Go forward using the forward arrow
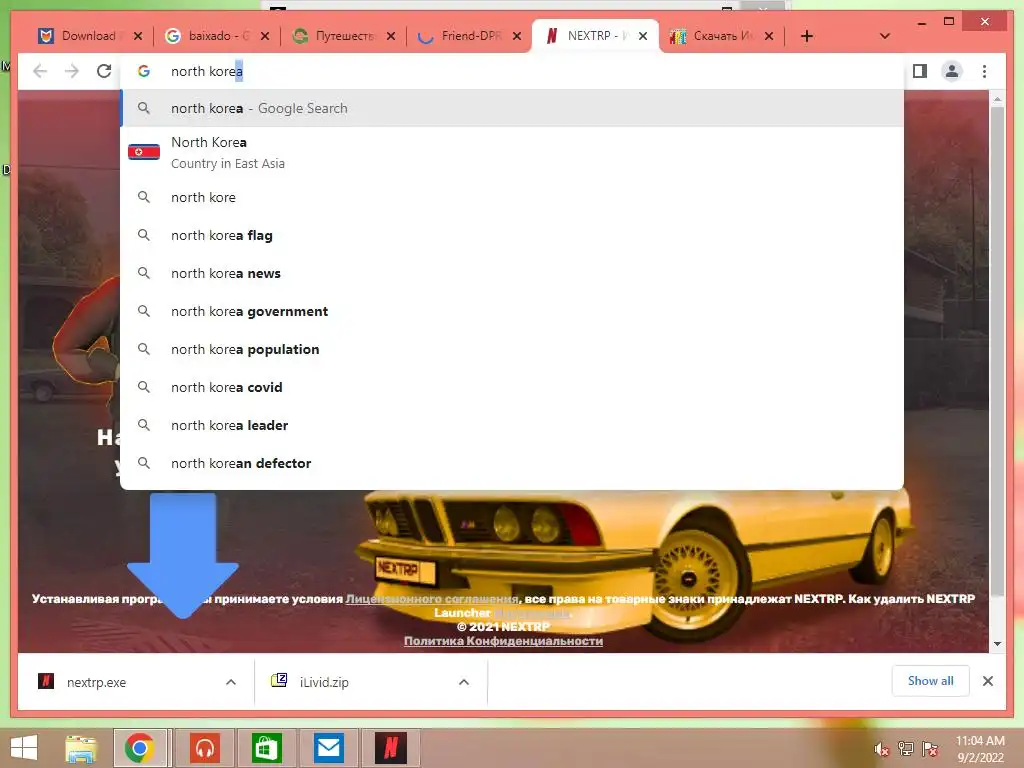Viewport: 1024px width, 768px height. pos(72,71)
